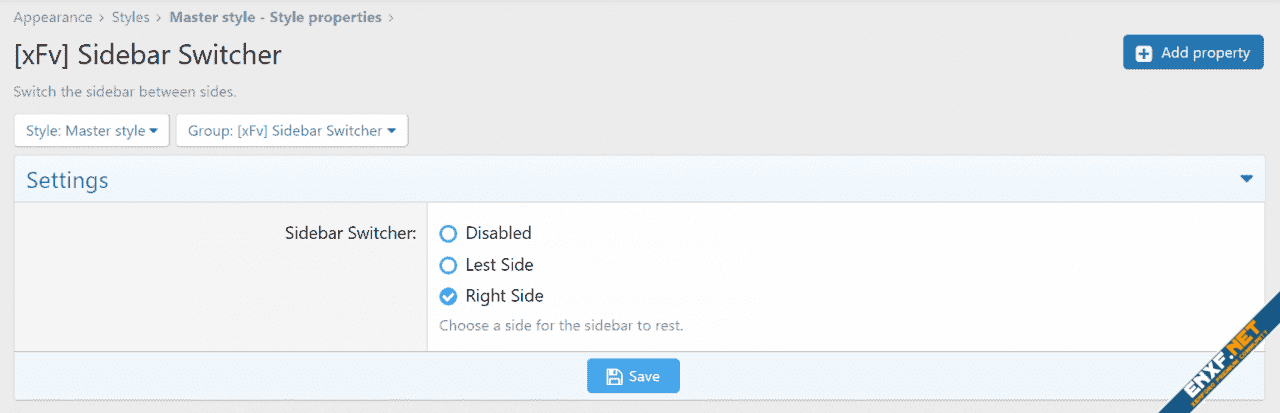This screenshot has height=413, width=1280.
Task: Collapse the Settings section with its arrow
Action: pos(1246,179)
